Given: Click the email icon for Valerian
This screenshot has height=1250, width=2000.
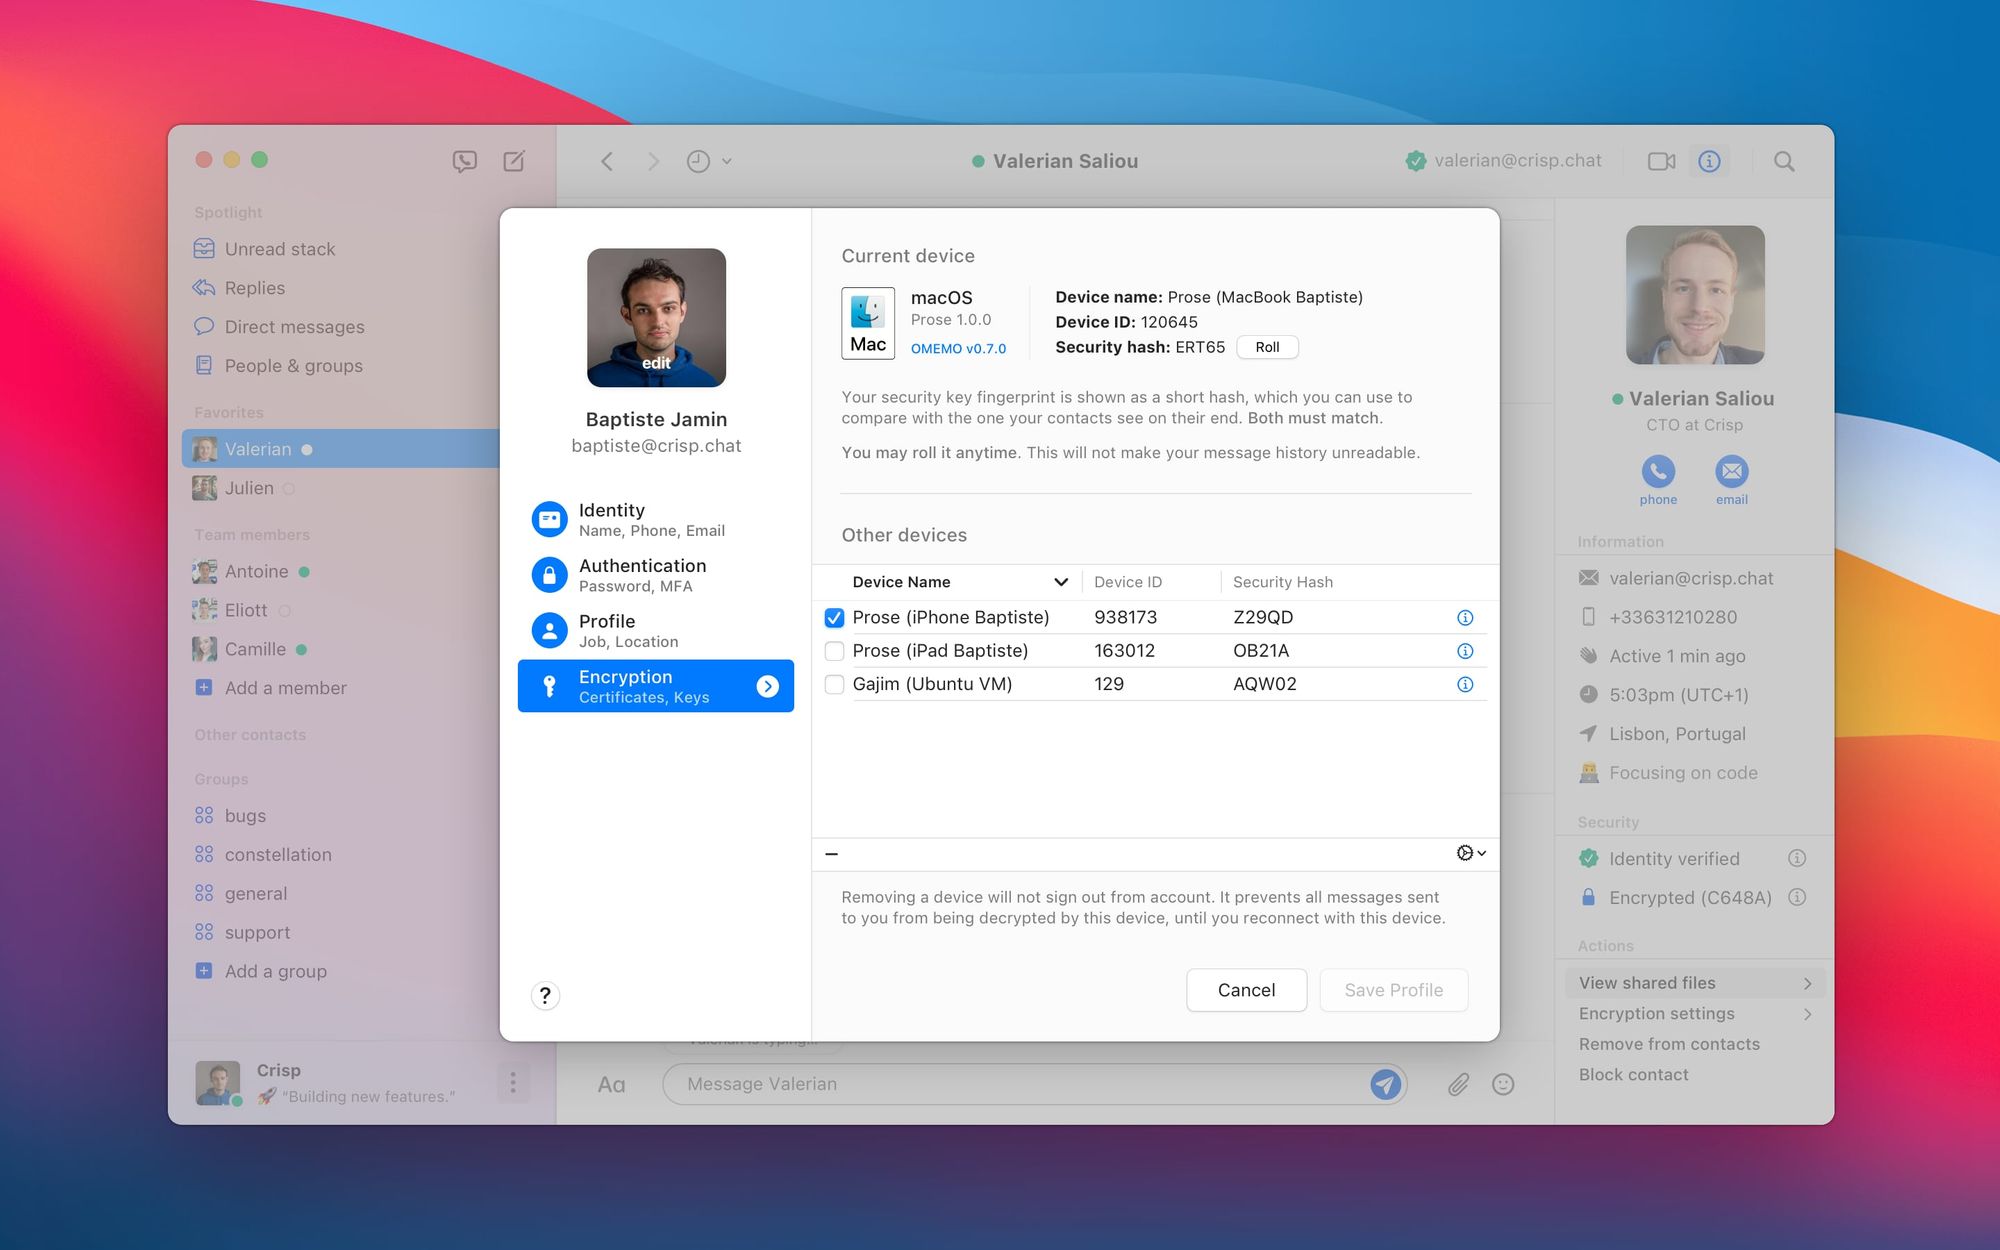Looking at the screenshot, I should [1729, 471].
